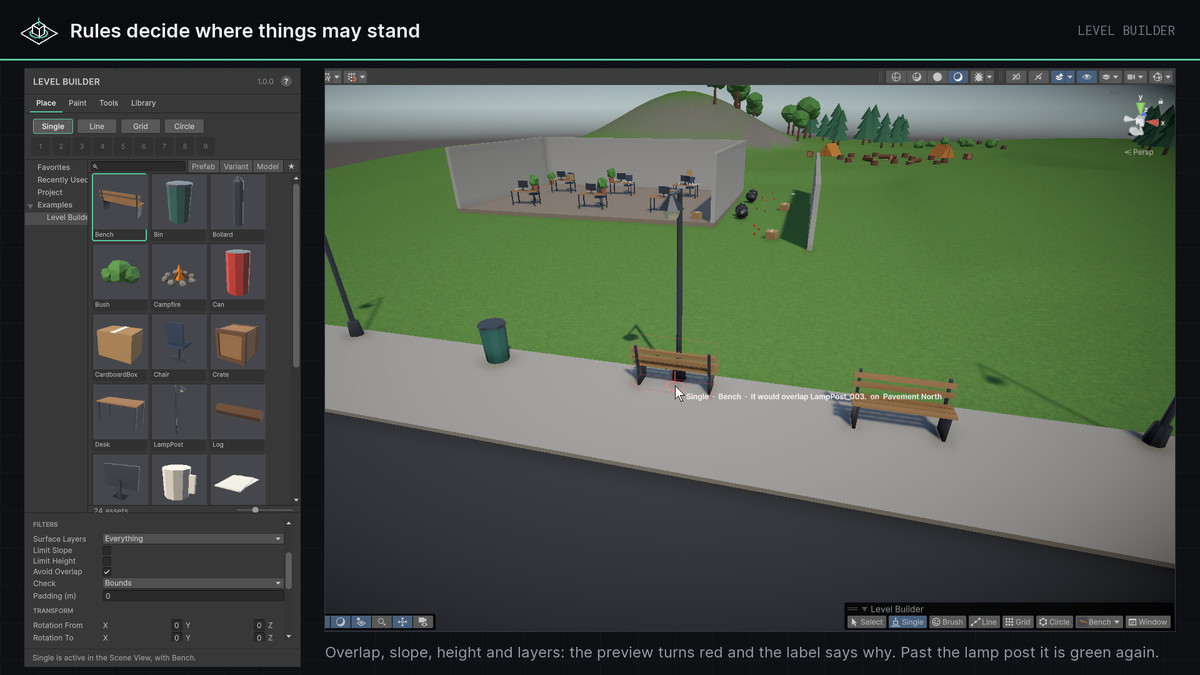Toggle scene visibility eye icon

pos(1087,76)
